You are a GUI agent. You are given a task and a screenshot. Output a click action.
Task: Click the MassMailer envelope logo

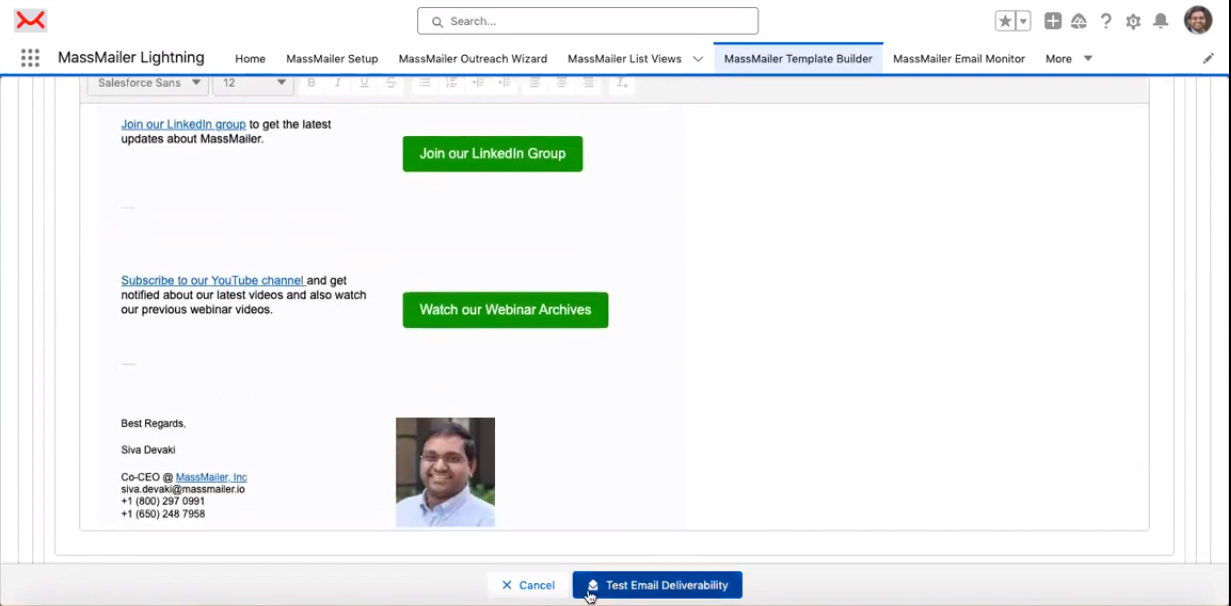[x=31, y=20]
